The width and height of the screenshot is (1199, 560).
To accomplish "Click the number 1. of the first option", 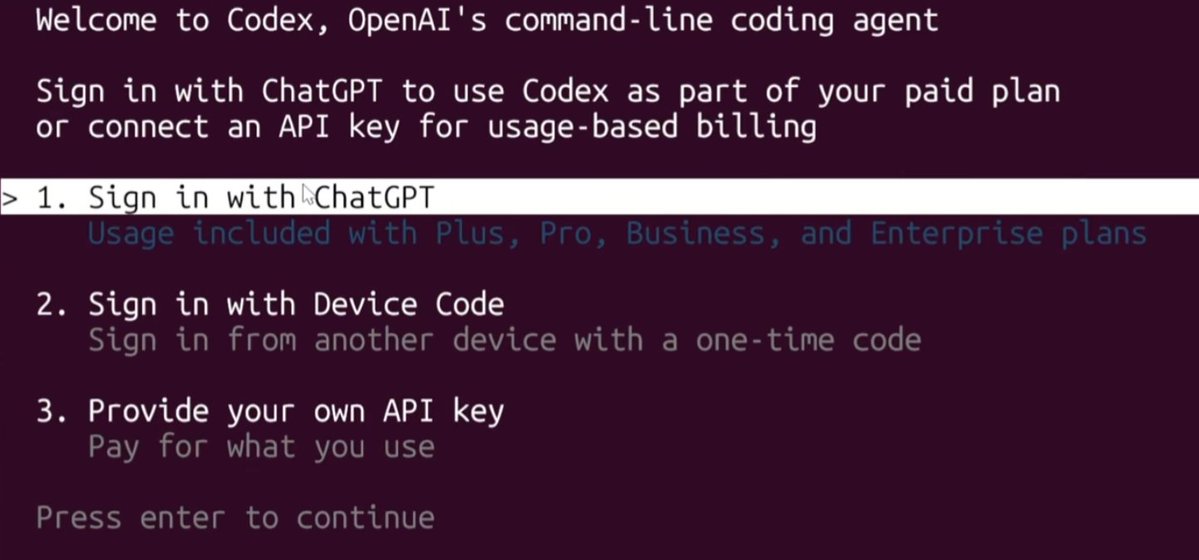I will coord(53,198).
